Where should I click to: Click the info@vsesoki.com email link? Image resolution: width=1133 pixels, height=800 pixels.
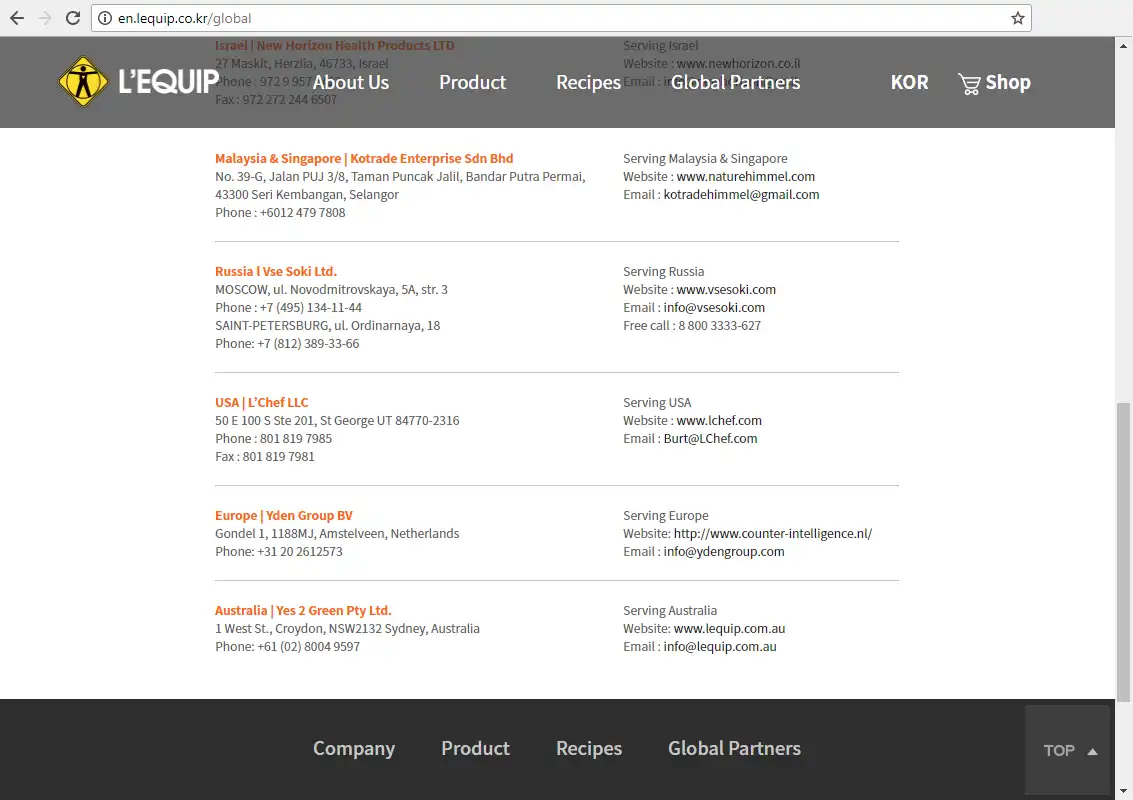point(714,307)
